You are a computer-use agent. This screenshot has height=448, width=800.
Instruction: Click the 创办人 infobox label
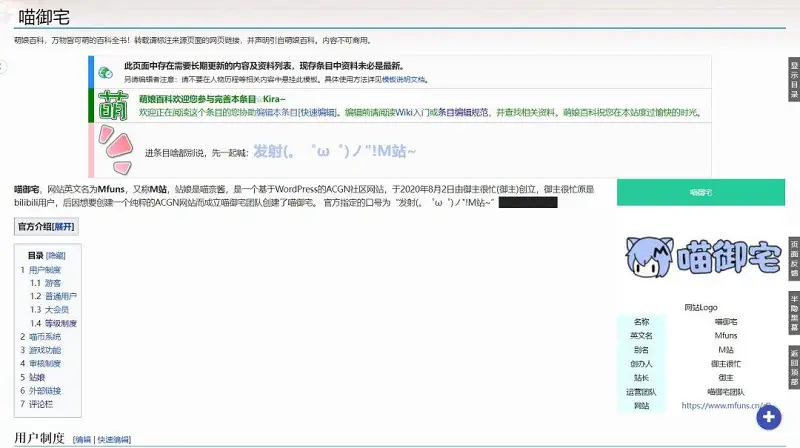point(641,364)
